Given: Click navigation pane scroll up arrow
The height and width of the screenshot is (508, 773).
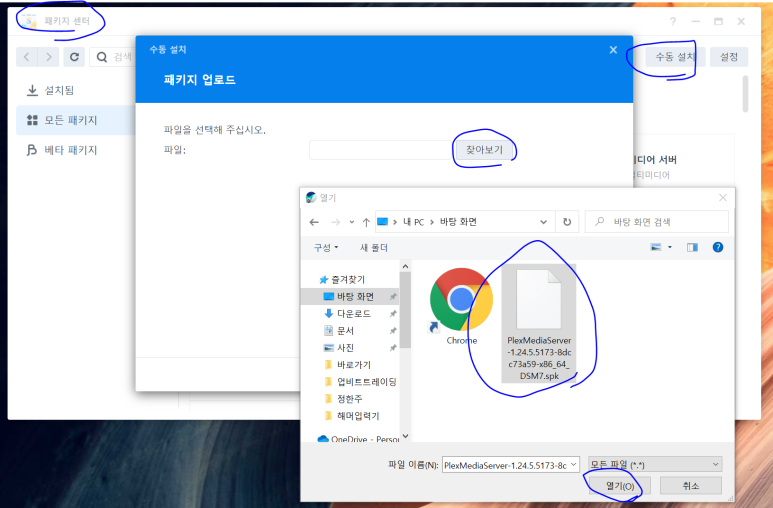Looking at the screenshot, I should click(405, 266).
